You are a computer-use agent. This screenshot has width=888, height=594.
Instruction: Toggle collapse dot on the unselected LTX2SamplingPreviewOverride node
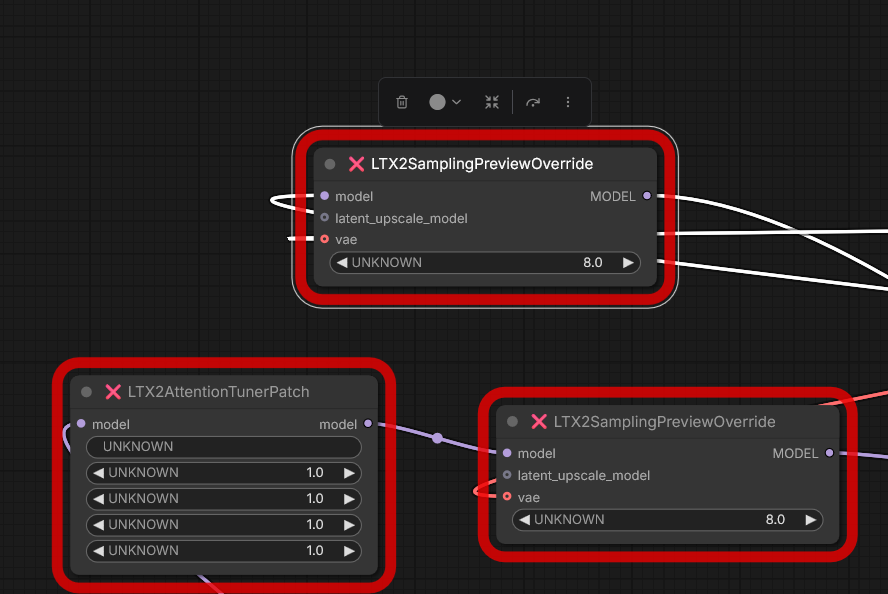pyautogui.click(x=513, y=422)
